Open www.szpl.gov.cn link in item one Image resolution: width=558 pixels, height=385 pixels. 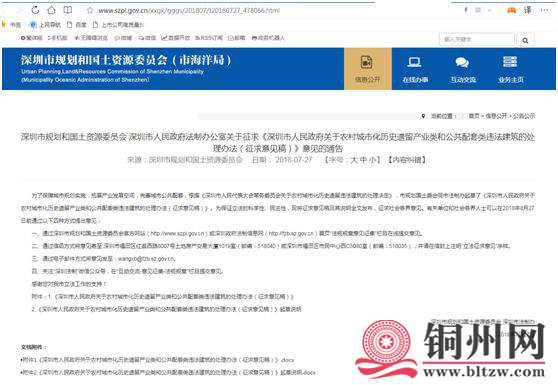coord(178,233)
